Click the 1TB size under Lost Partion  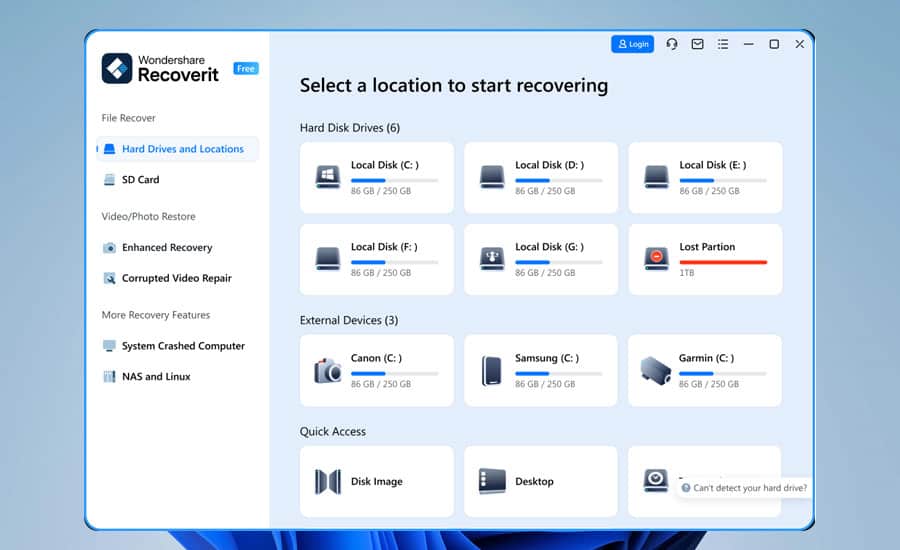[x=686, y=273]
